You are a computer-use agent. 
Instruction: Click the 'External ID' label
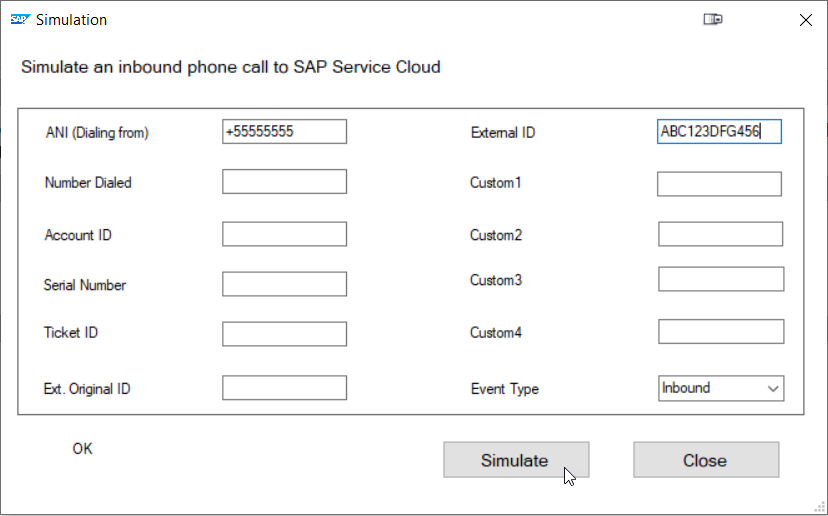503,133
